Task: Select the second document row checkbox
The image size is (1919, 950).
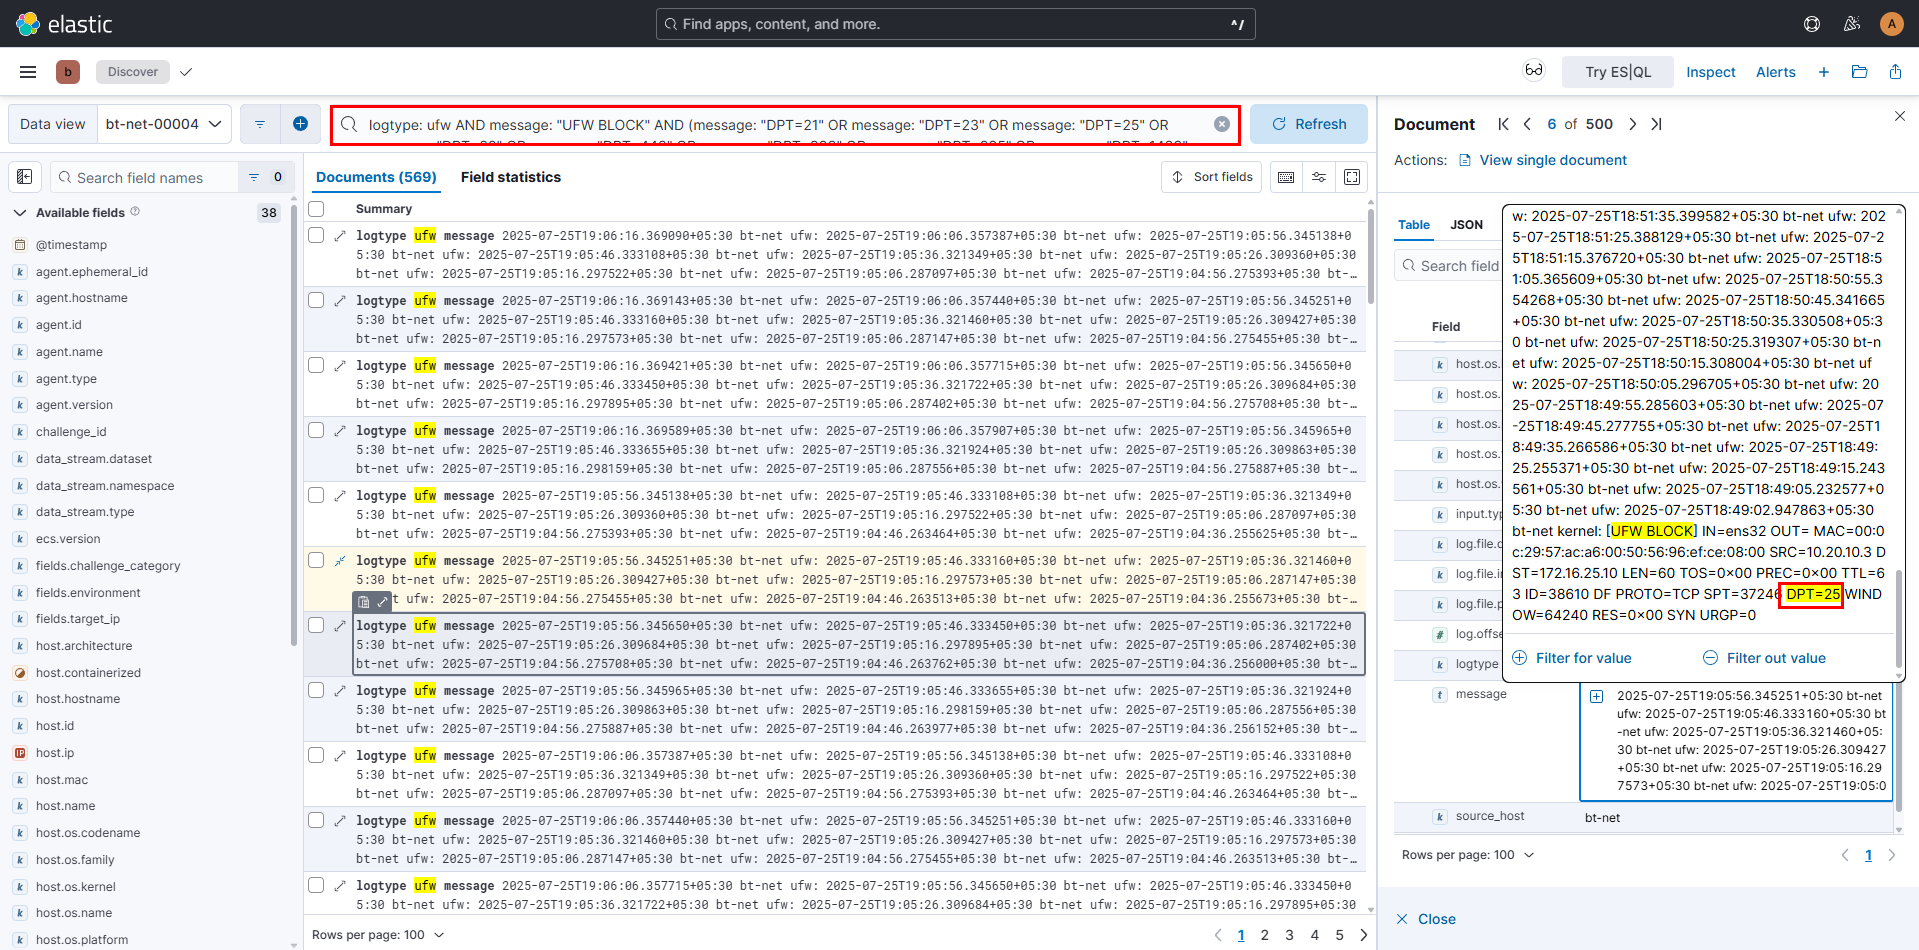Action: [316, 300]
